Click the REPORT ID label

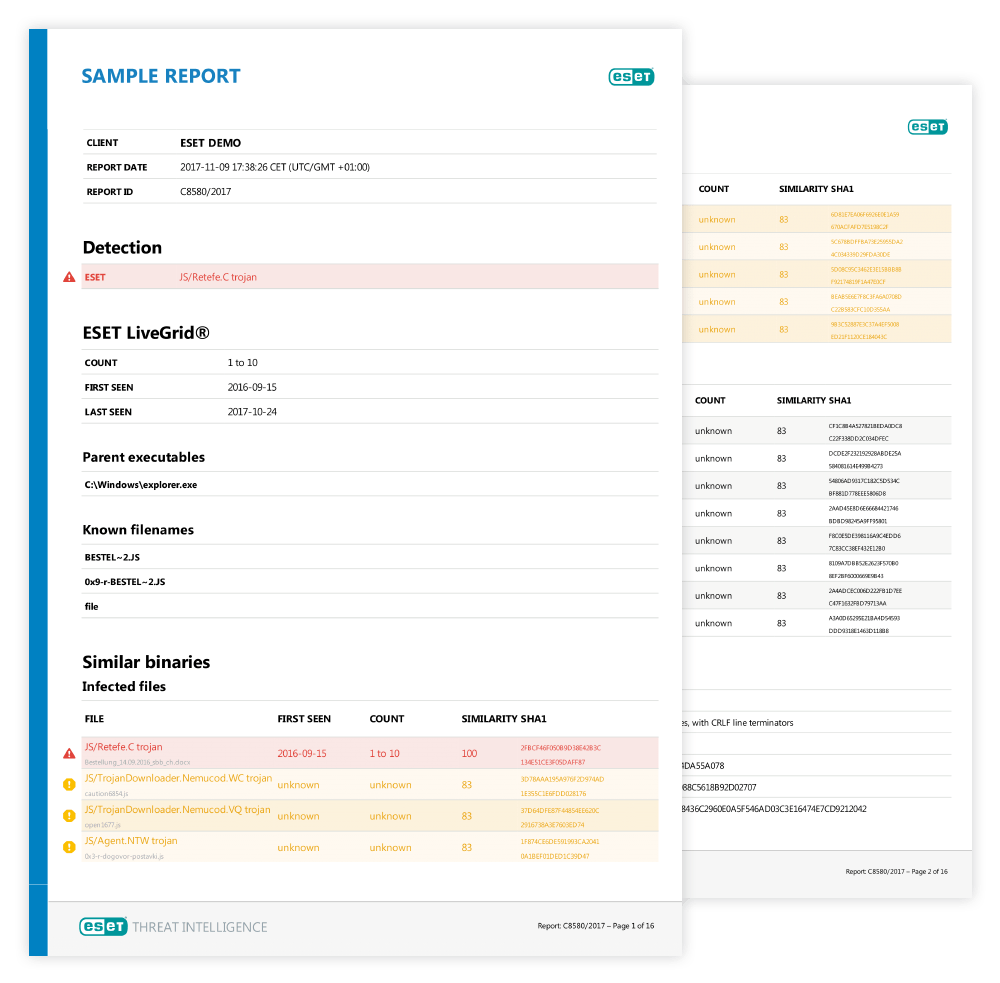coord(110,191)
